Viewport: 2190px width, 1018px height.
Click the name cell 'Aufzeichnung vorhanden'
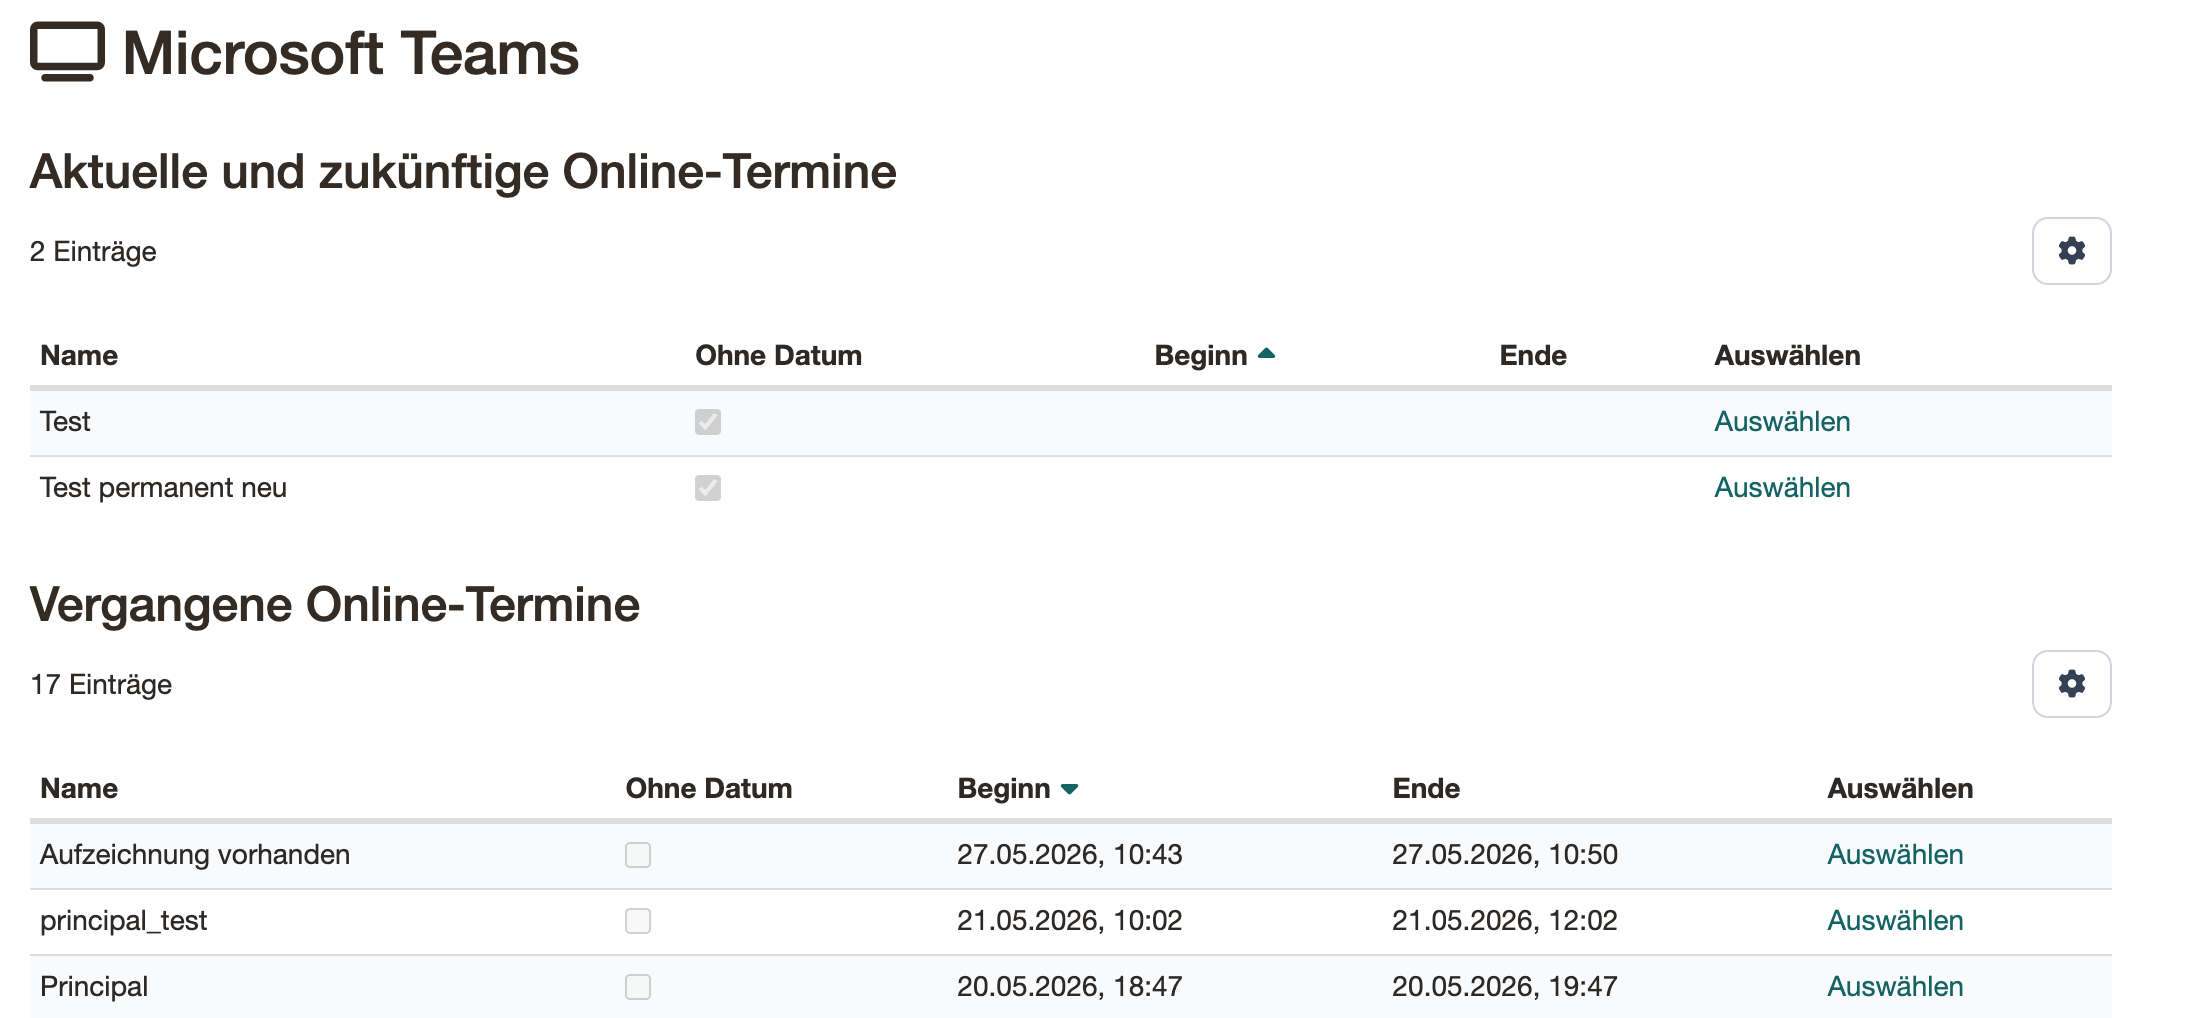(x=195, y=855)
